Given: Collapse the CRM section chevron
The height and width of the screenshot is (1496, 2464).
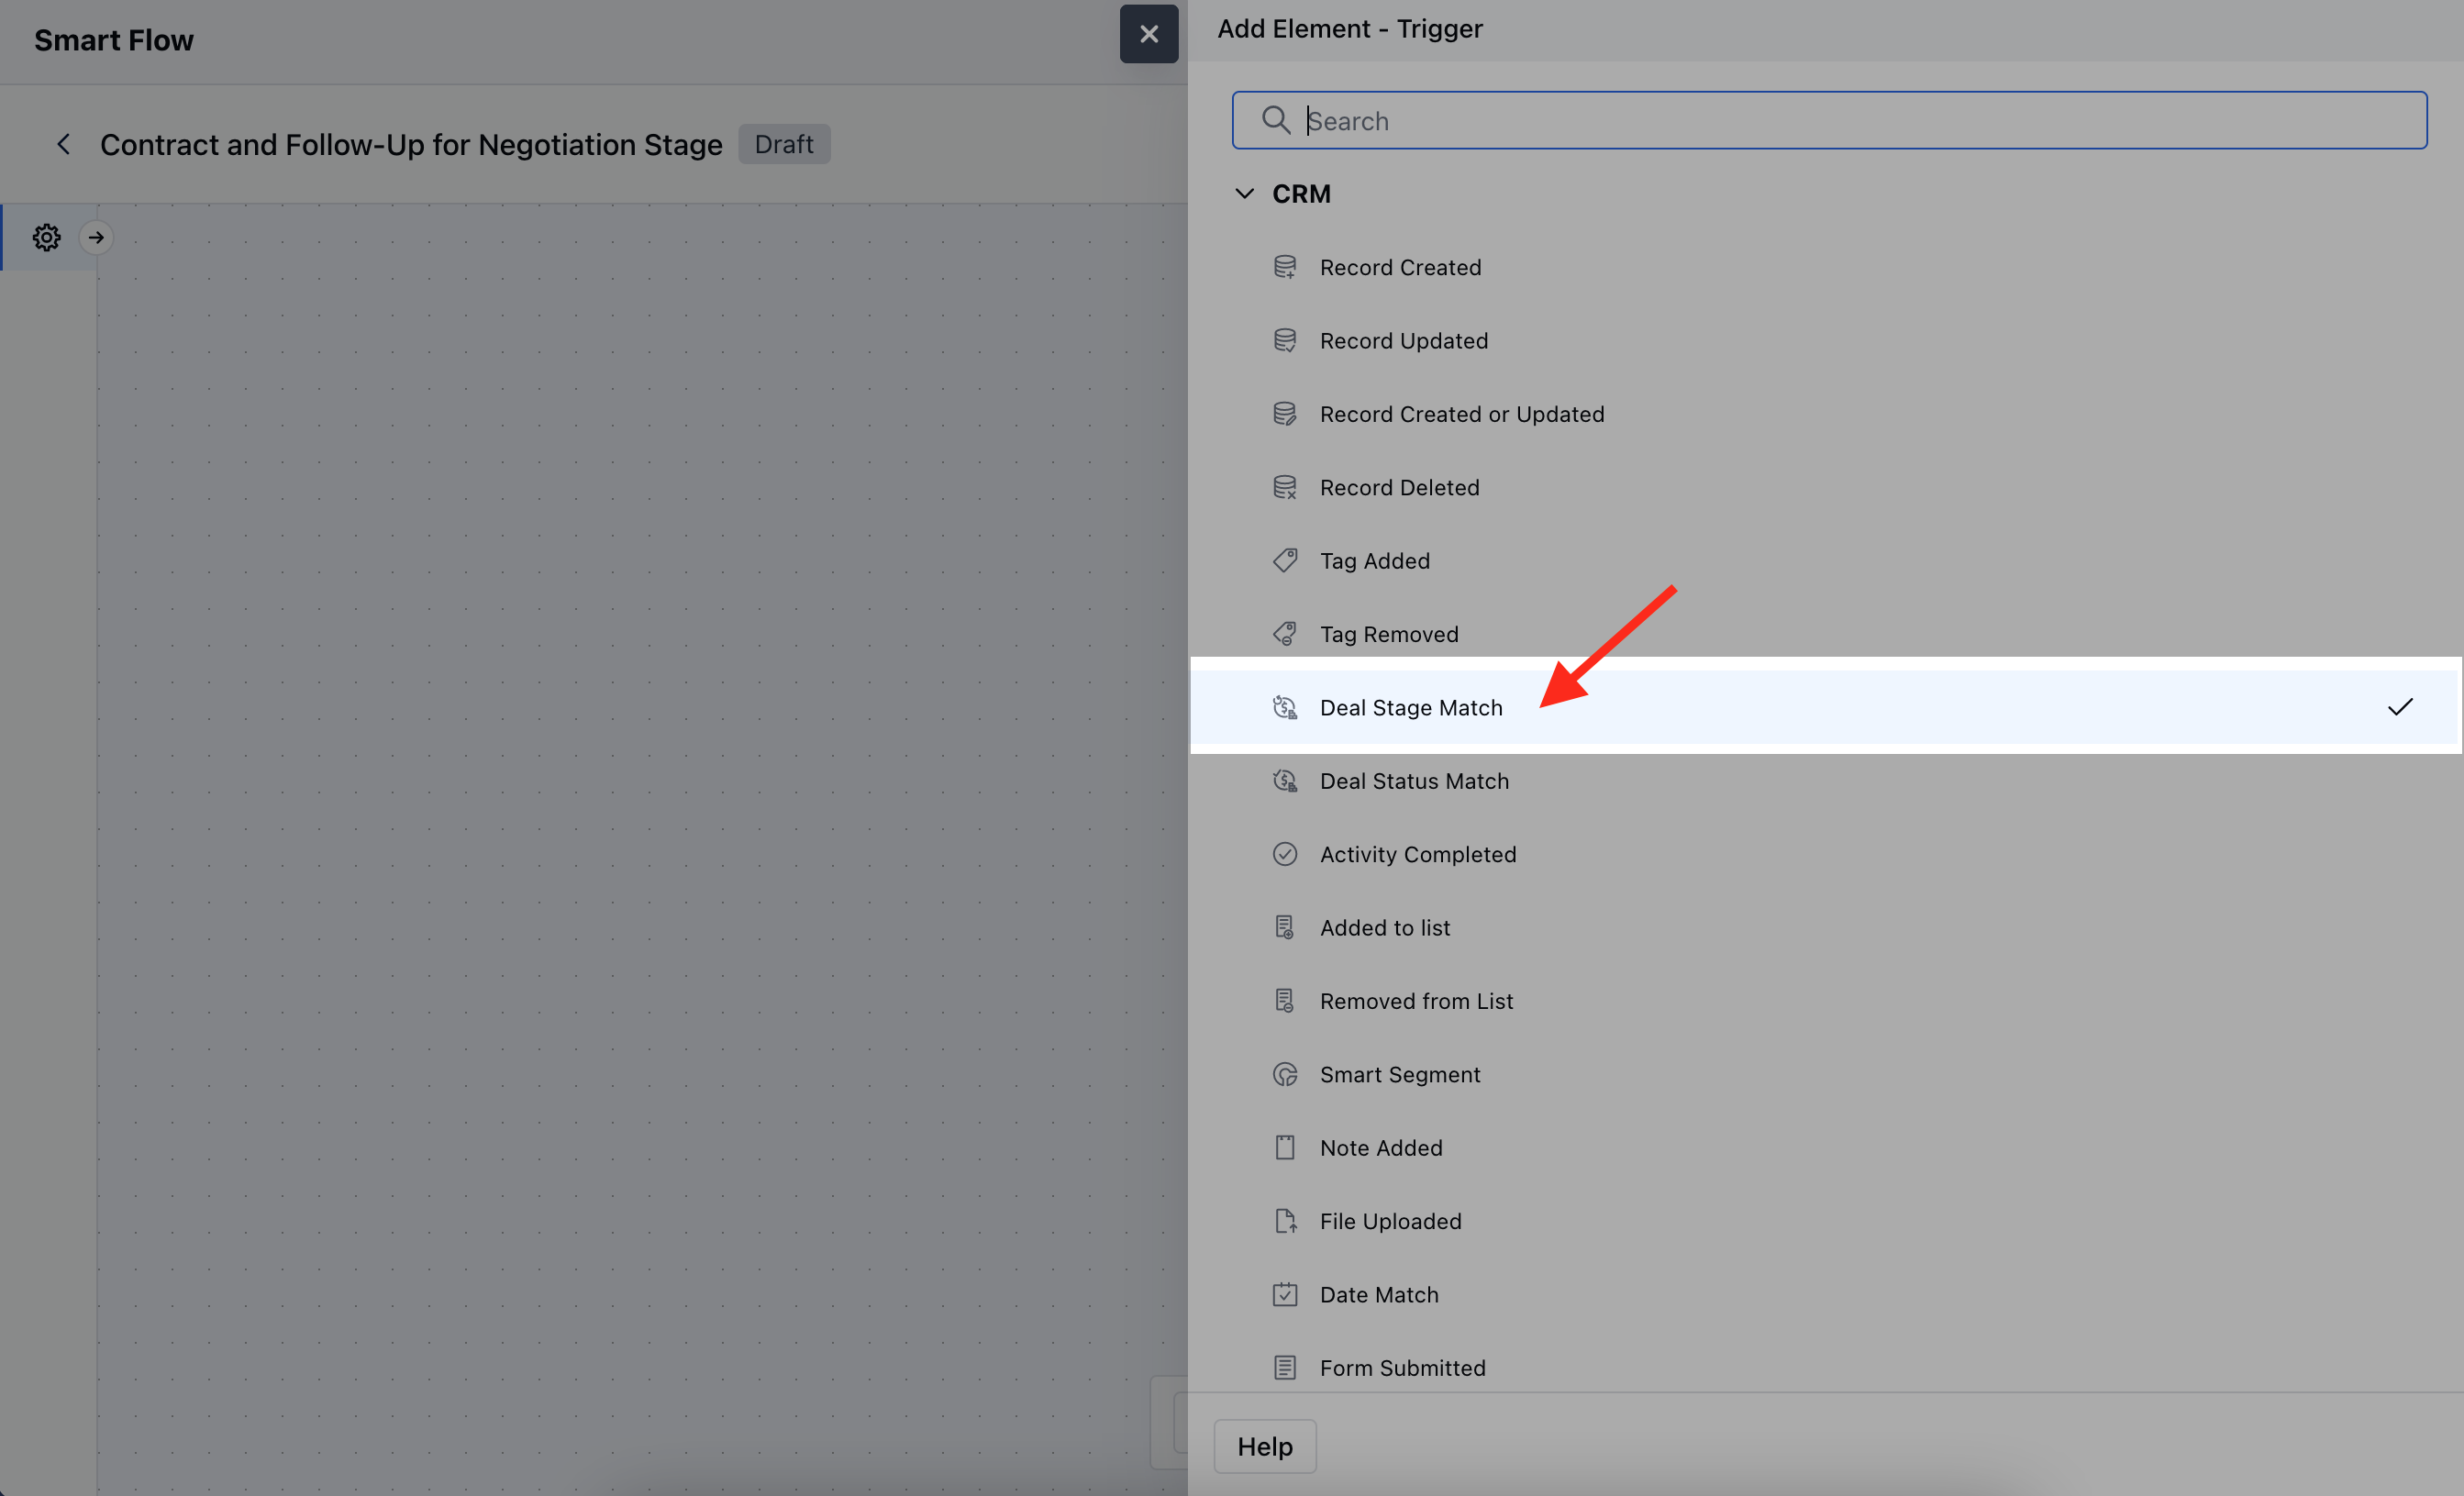Looking at the screenshot, I should click(x=1244, y=194).
